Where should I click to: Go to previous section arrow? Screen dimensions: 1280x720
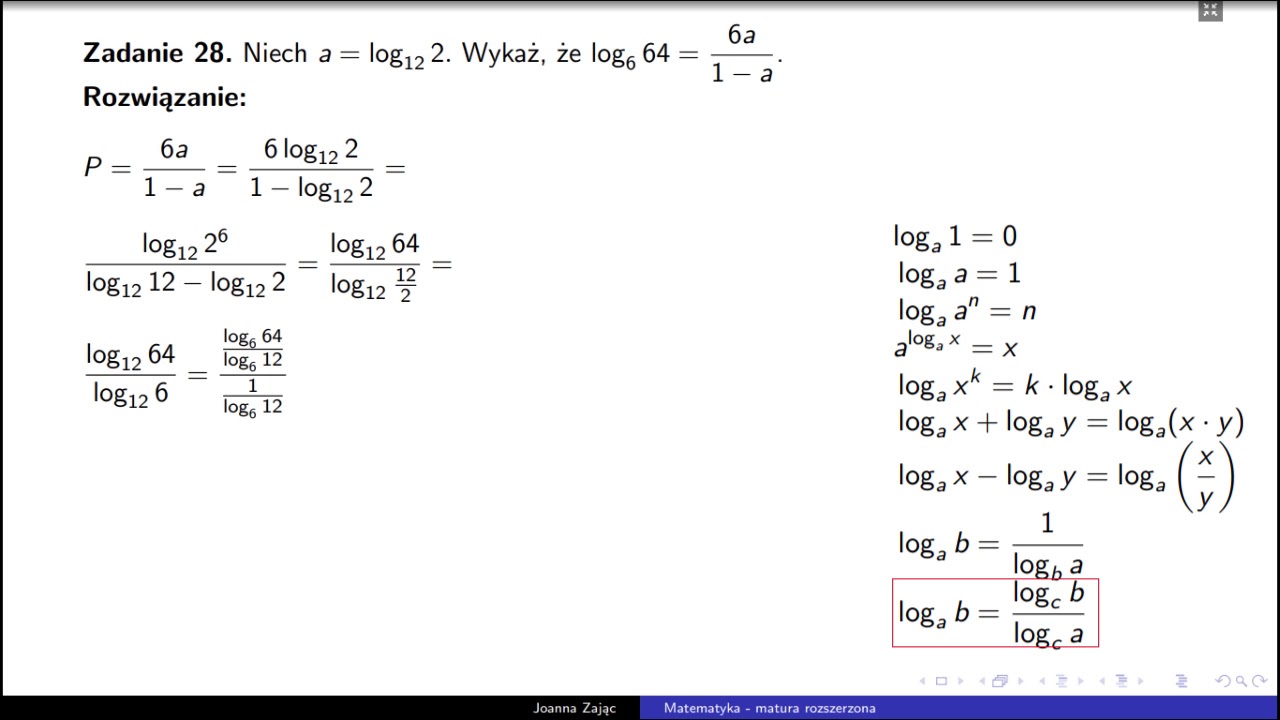click(x=1102, y=681)
